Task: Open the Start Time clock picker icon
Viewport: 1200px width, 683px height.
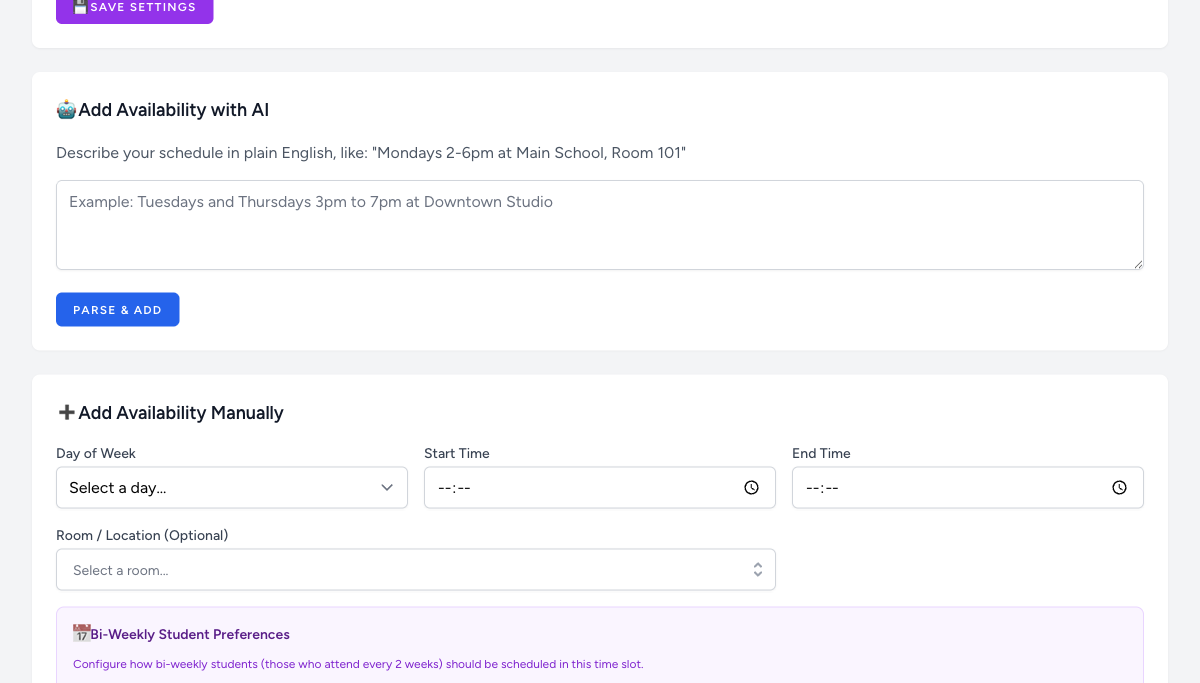Action: point(751,488)
